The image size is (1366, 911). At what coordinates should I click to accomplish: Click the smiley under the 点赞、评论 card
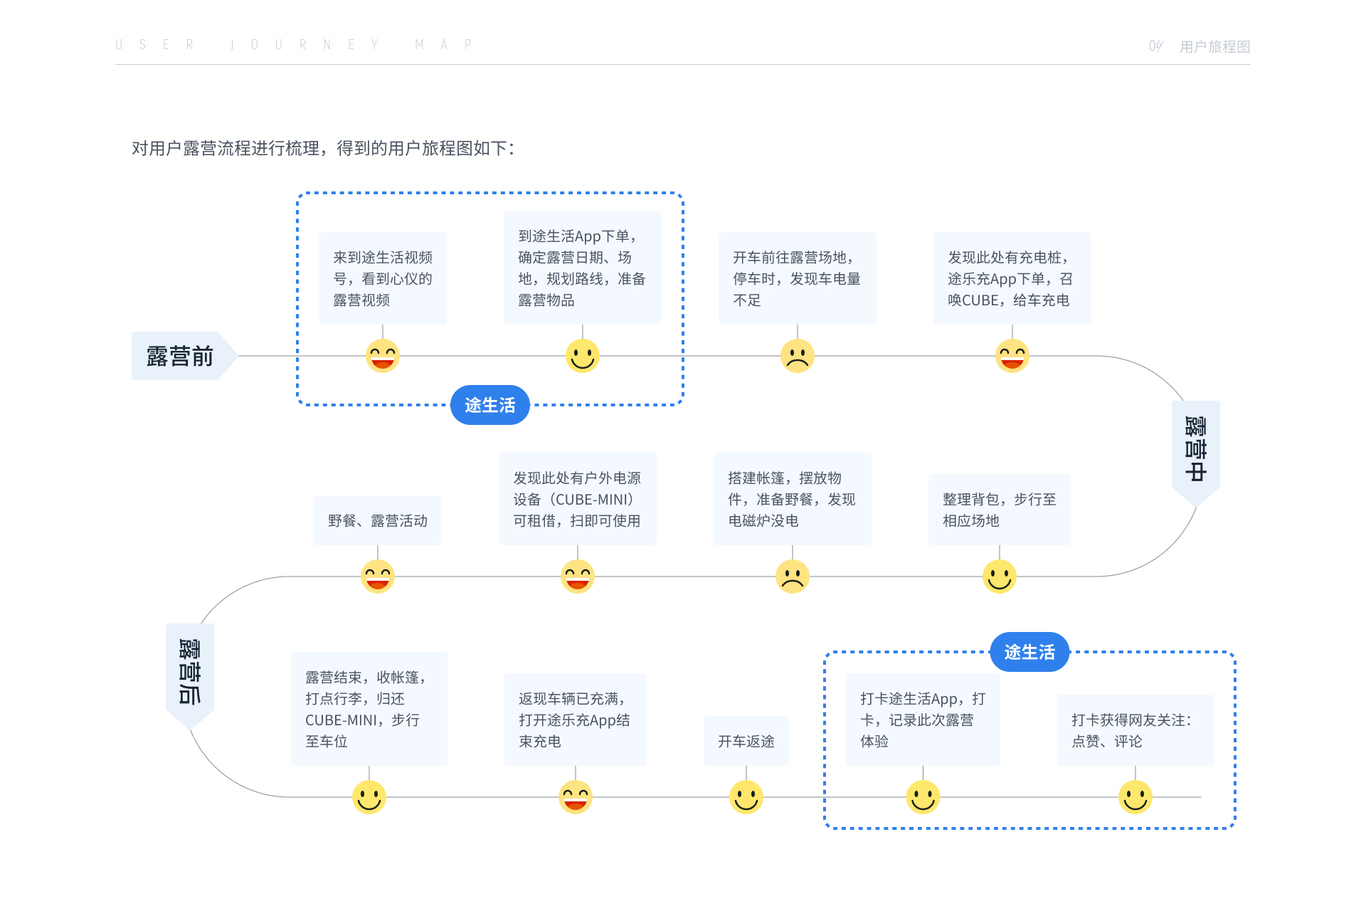(1135, 798)
